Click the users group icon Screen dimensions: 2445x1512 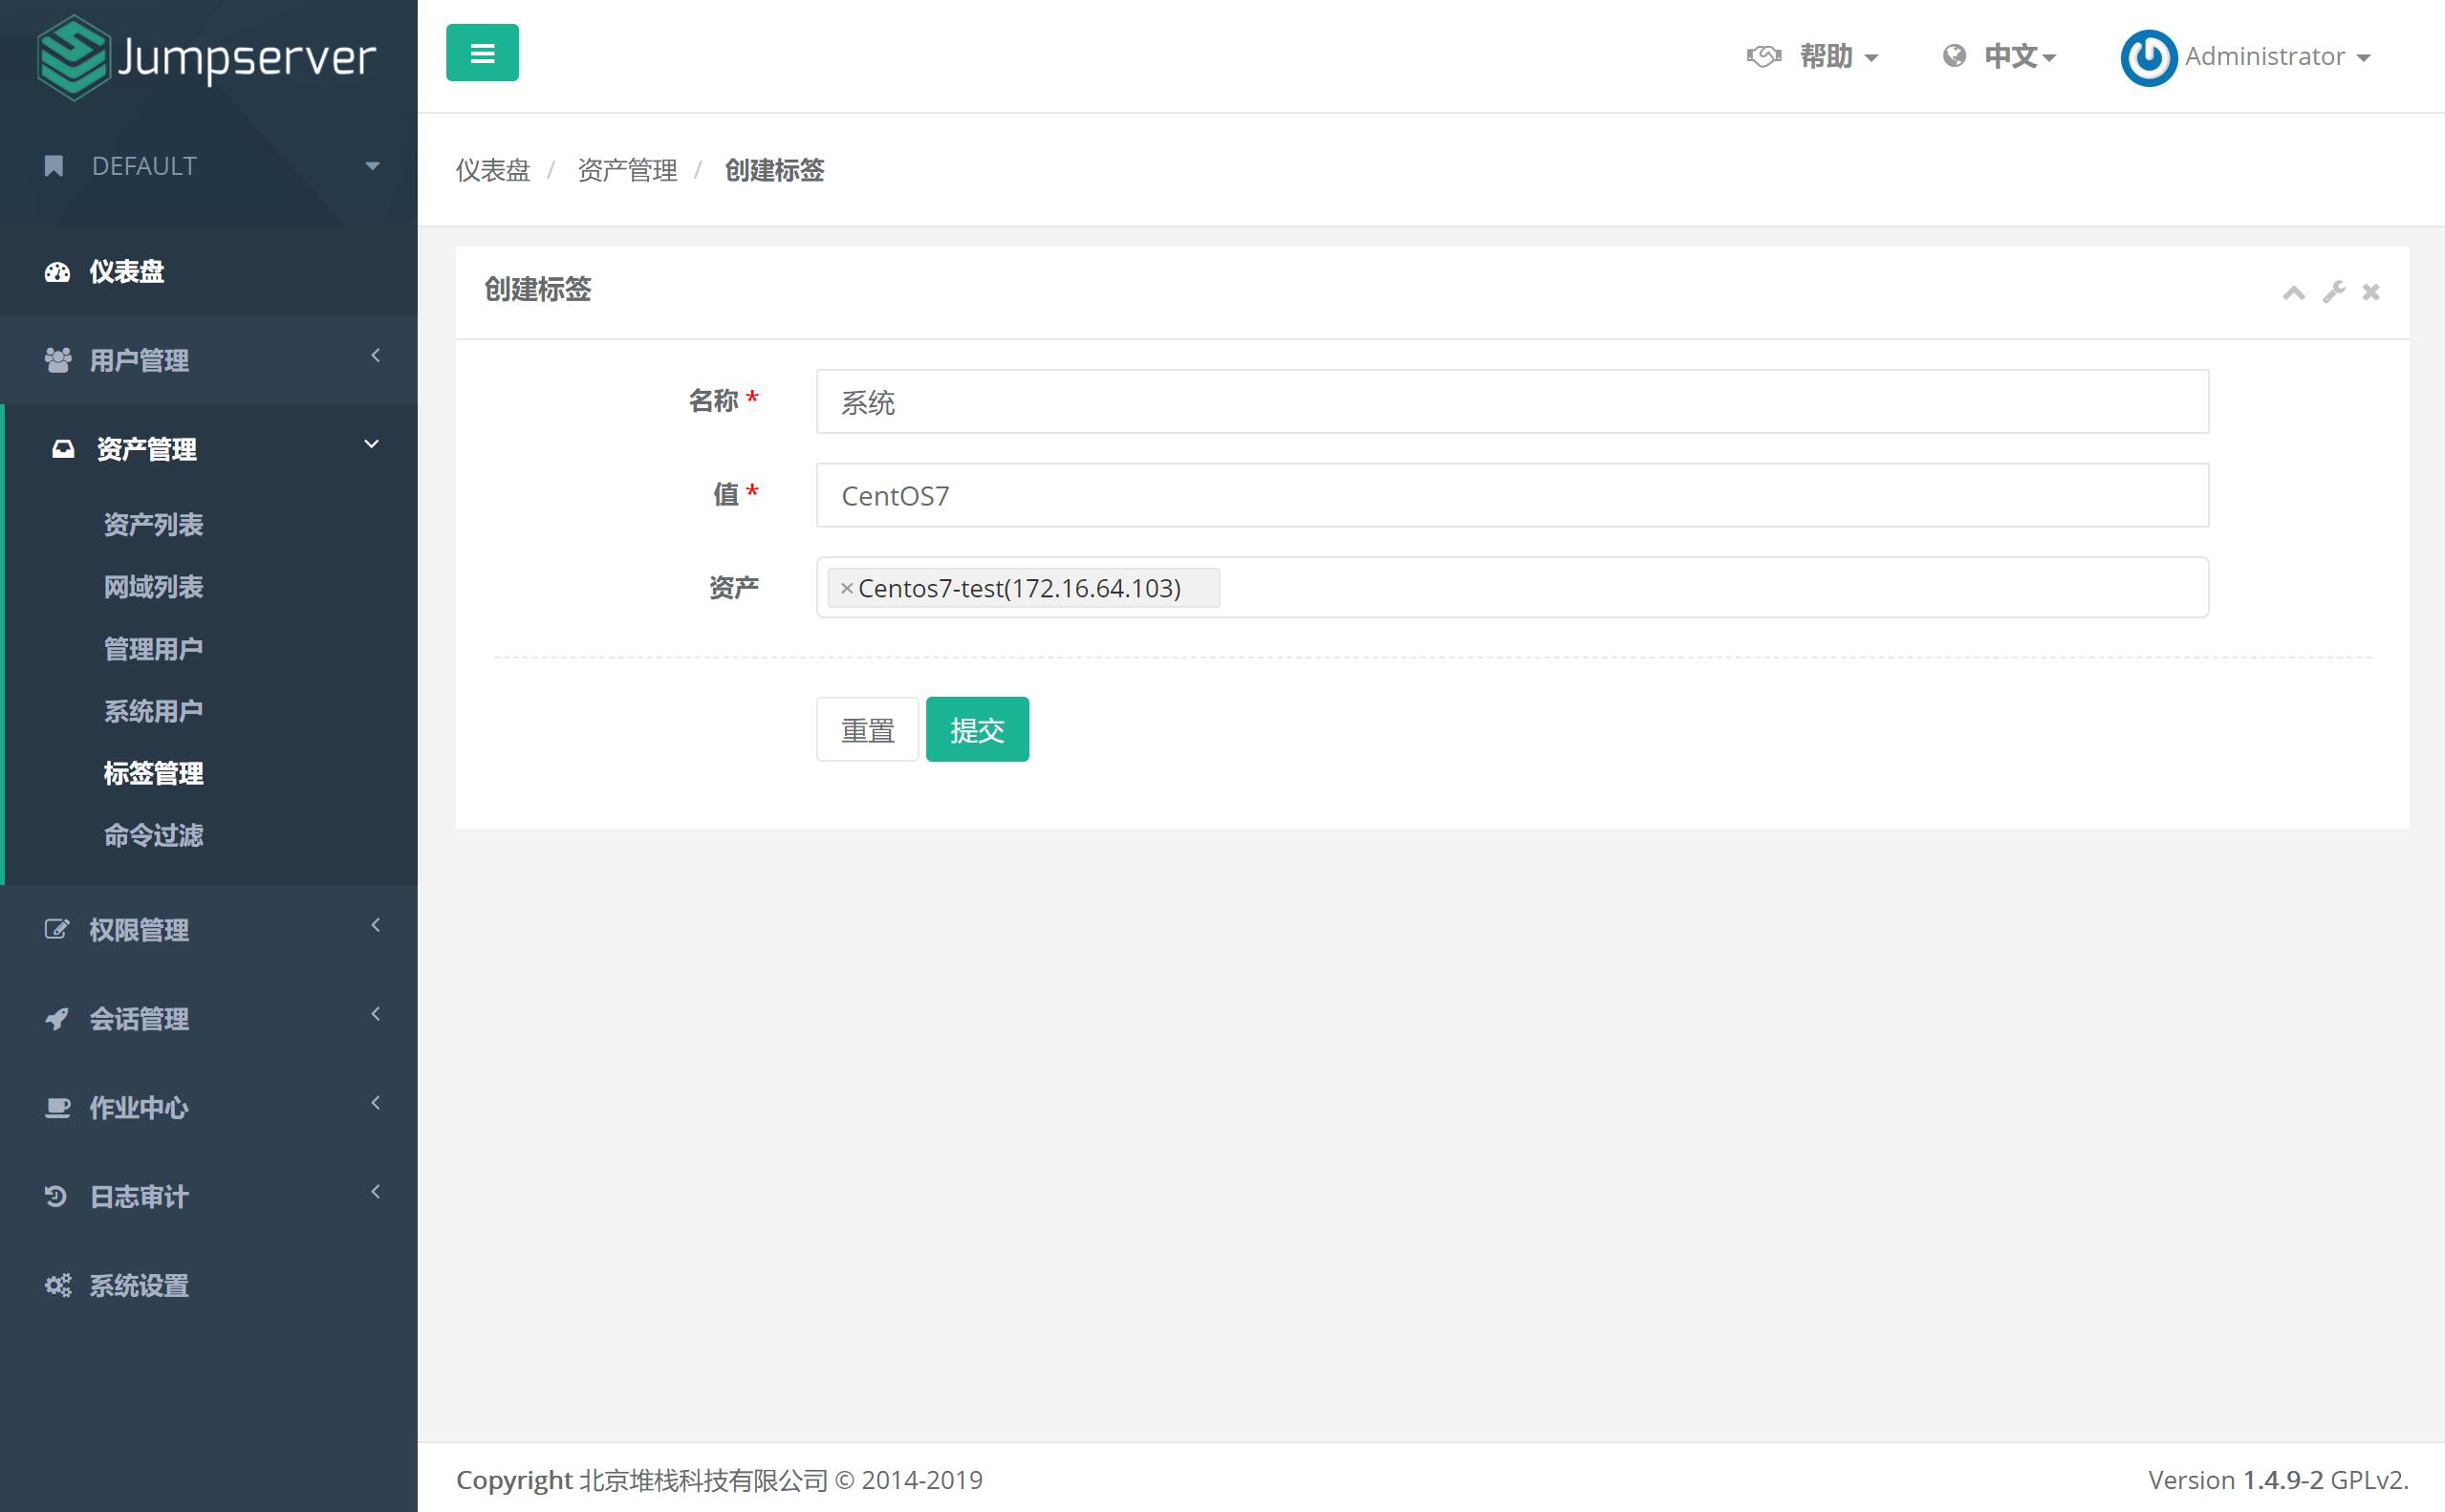click(58, 360)
